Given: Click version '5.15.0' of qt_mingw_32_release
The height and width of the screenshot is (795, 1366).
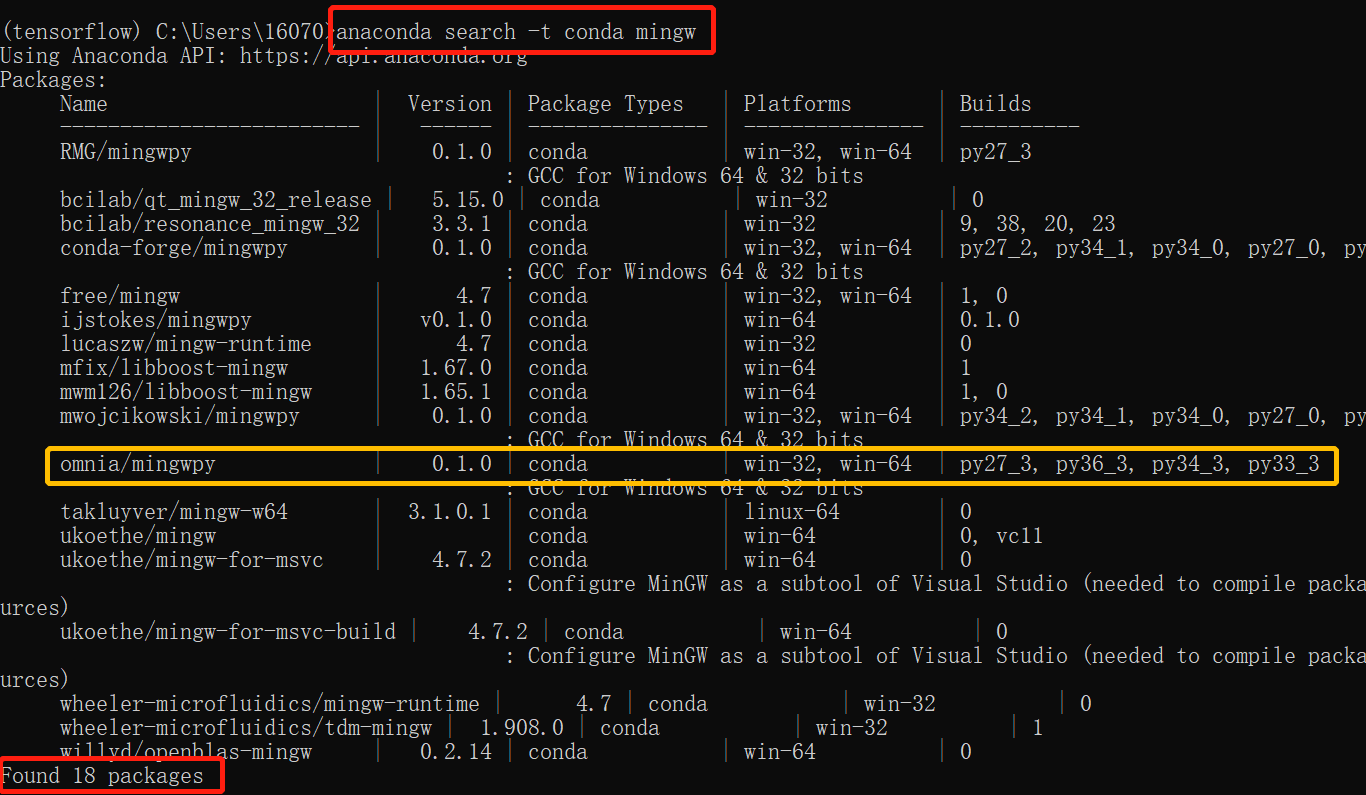Looking at the screenshot, I should pyautogui.click(x=468, y=200).
